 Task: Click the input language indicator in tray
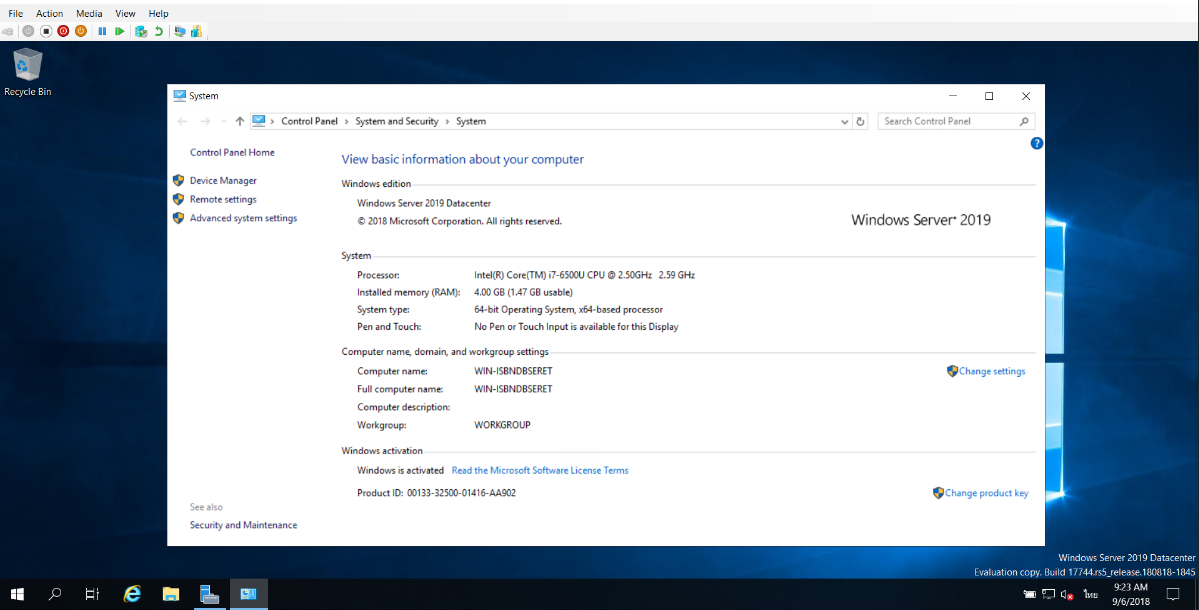(1090, 595)
